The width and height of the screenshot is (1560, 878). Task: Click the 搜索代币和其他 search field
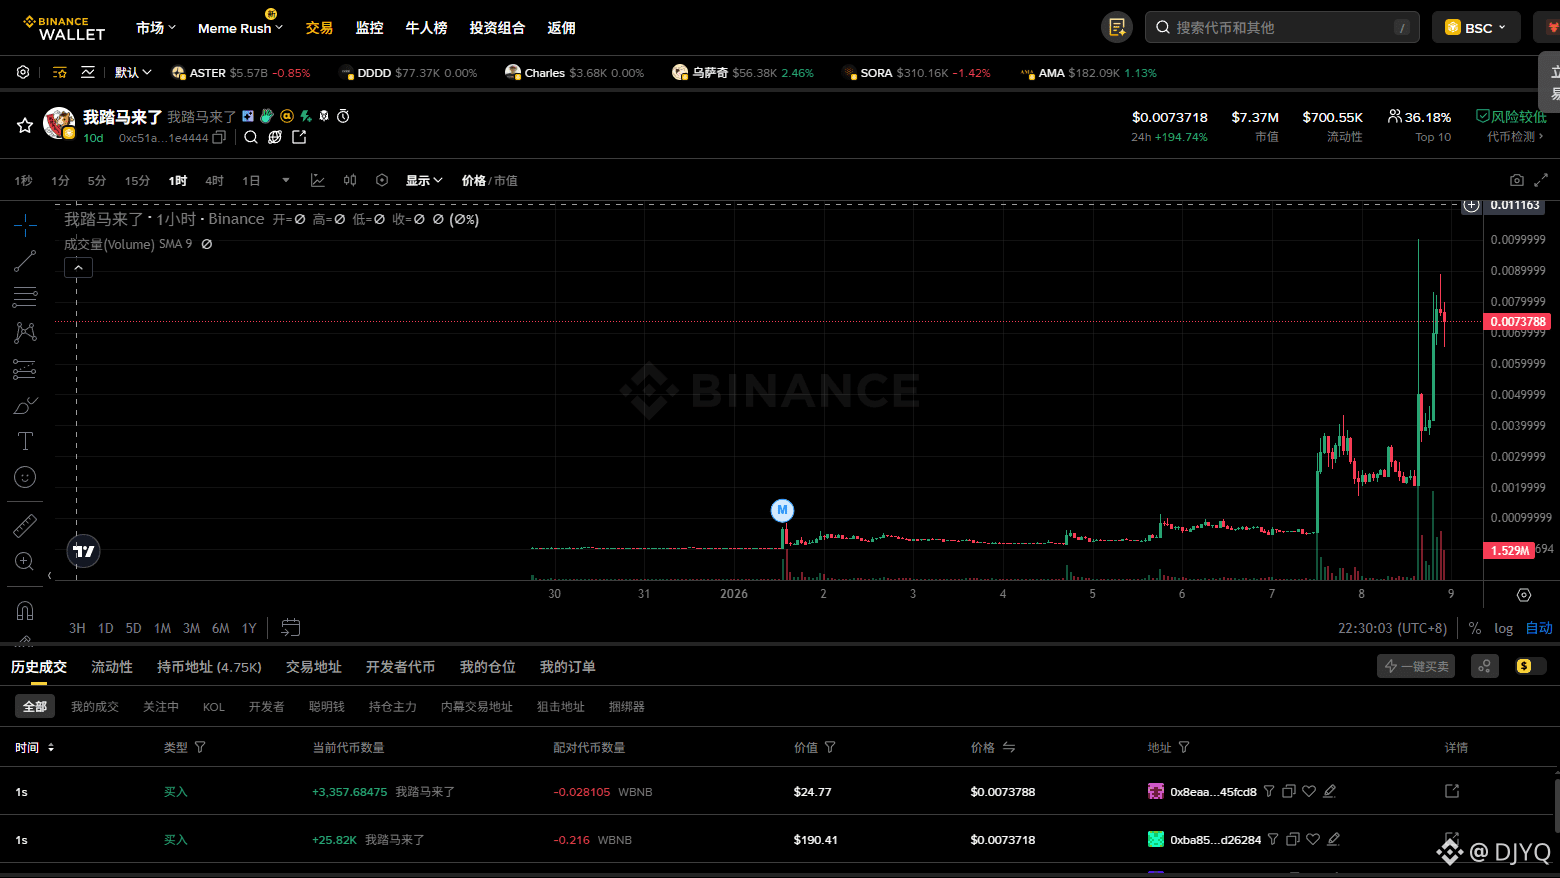point(1280,27)
